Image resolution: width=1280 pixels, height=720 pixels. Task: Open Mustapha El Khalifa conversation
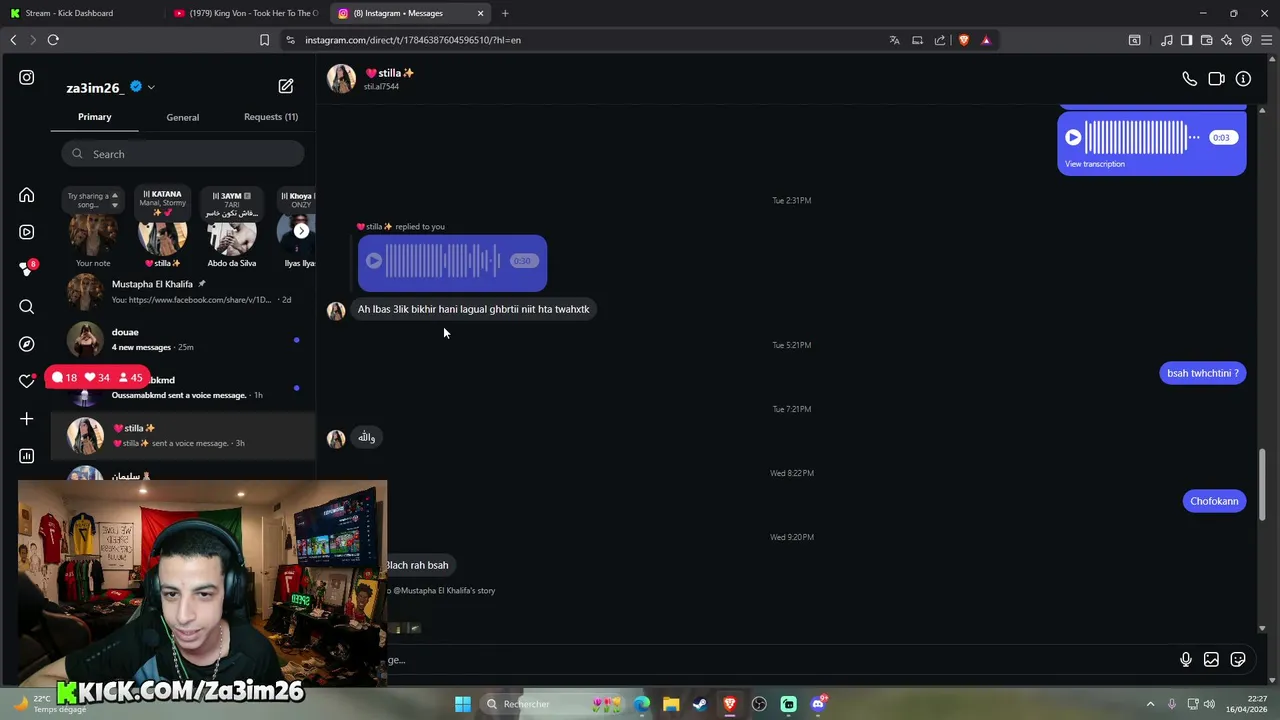pos(183,291)
